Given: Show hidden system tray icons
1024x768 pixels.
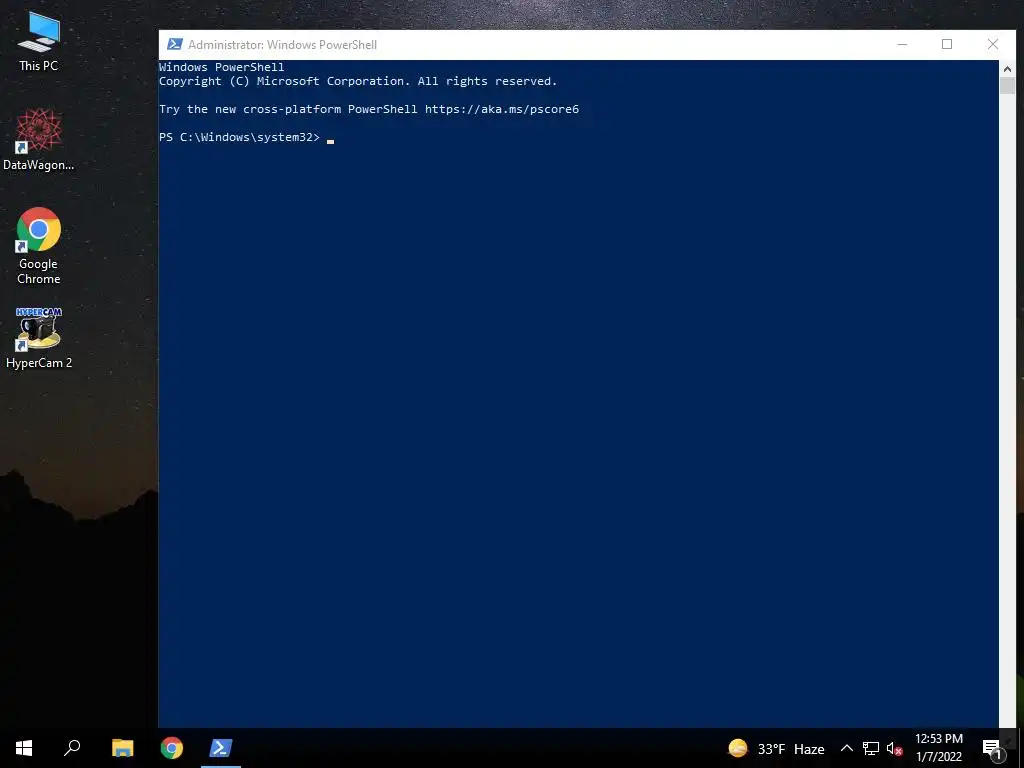Looking at the screenshot, I should coord(846,748).
